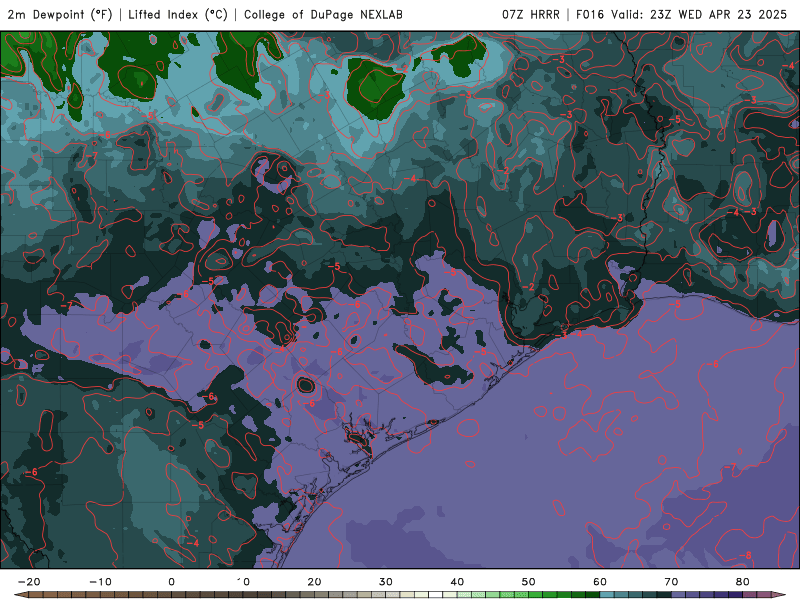Click the '2m Dewpoint (°F)' title text
The height and width of the screenshot is (600, 800).
[x=60, y=15]
